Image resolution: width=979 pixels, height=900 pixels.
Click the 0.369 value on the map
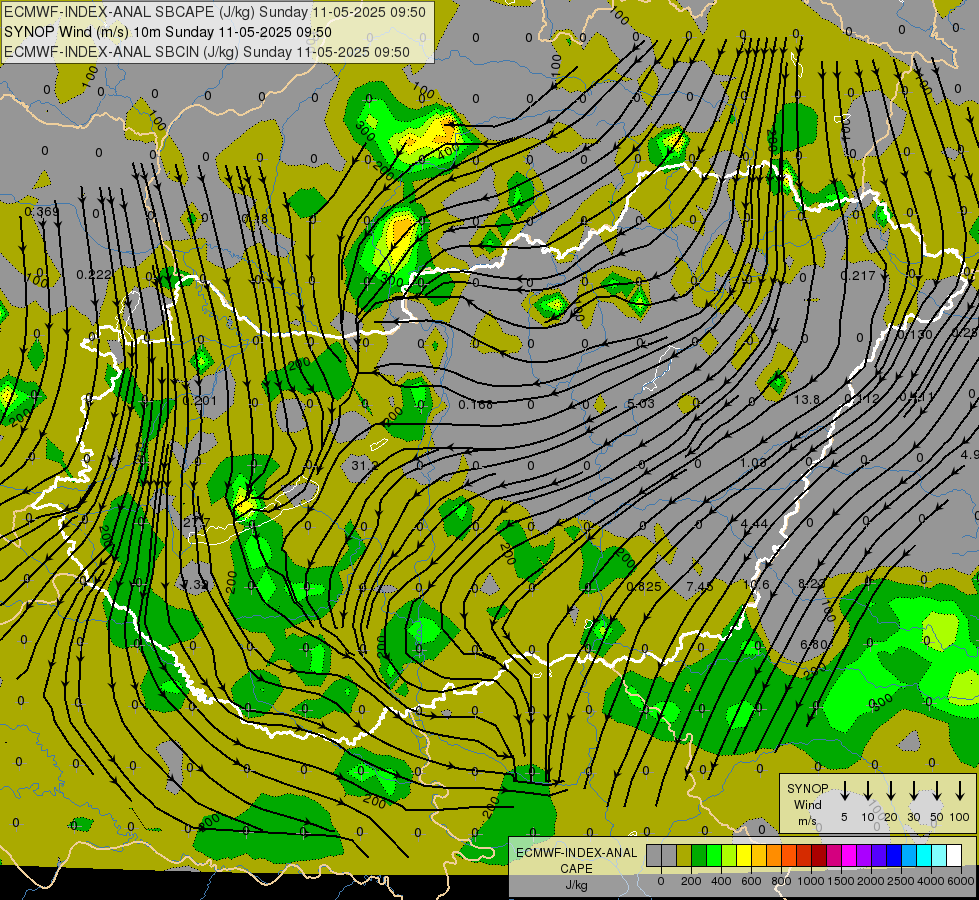(x=42, y=212)
